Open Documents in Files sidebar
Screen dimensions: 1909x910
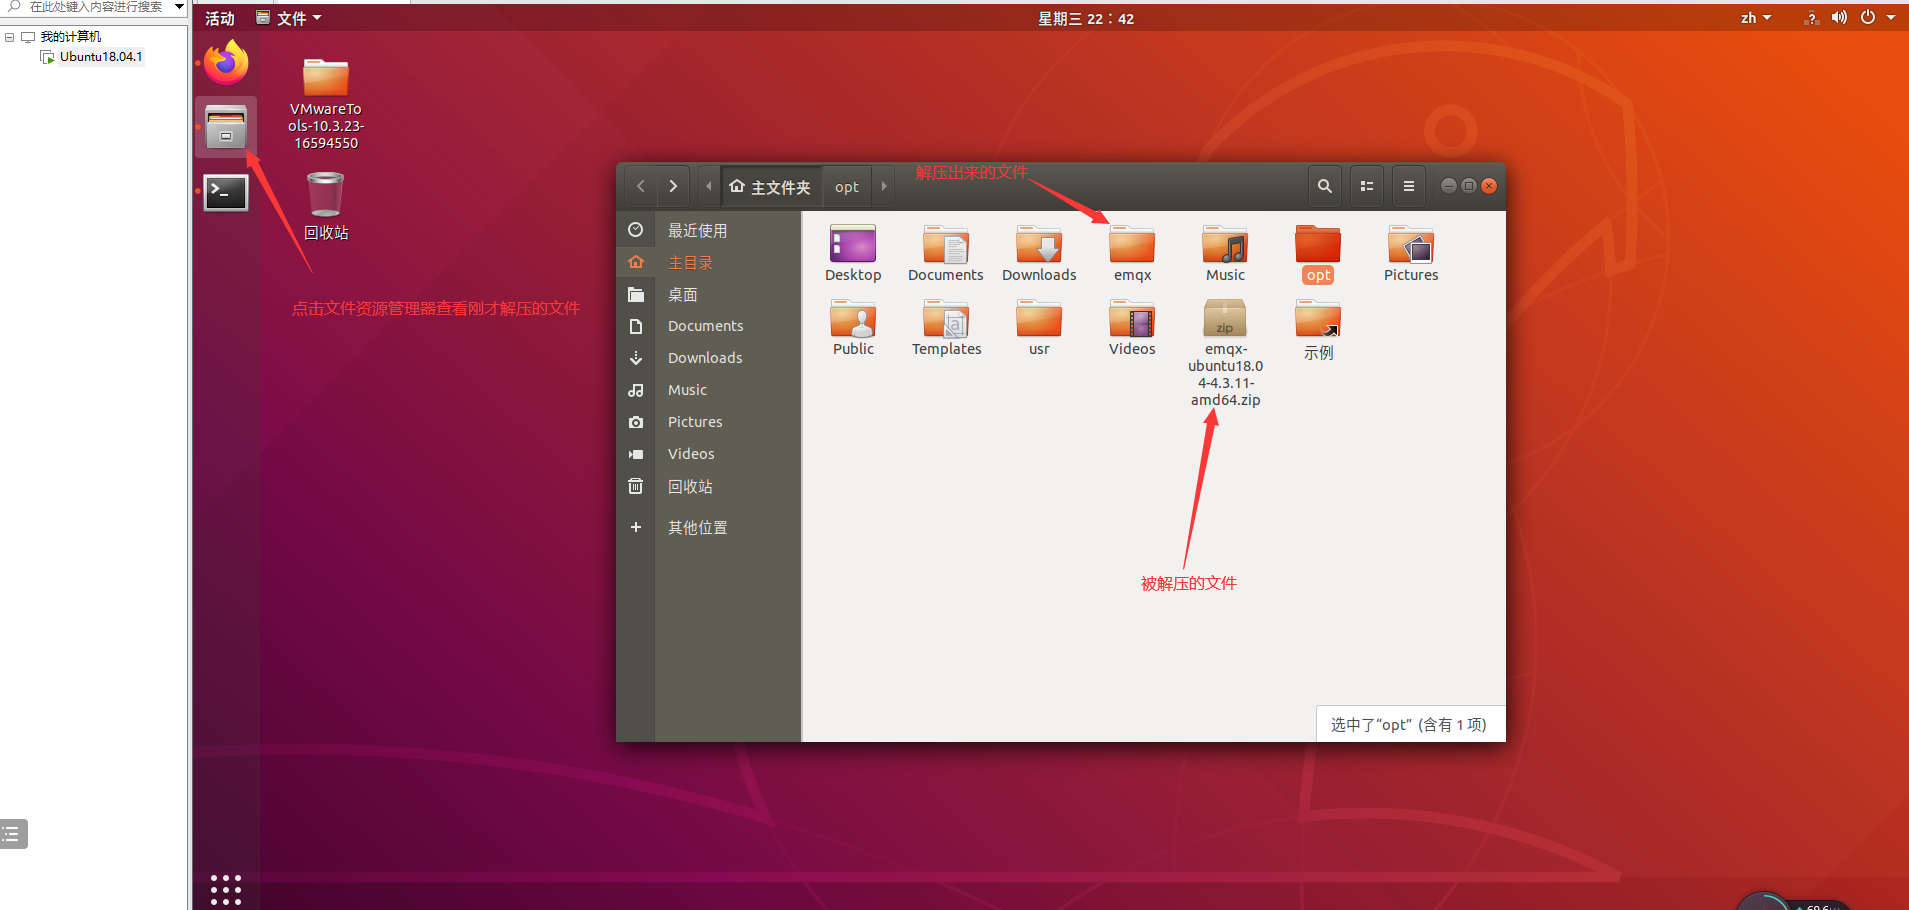point(709,326)
